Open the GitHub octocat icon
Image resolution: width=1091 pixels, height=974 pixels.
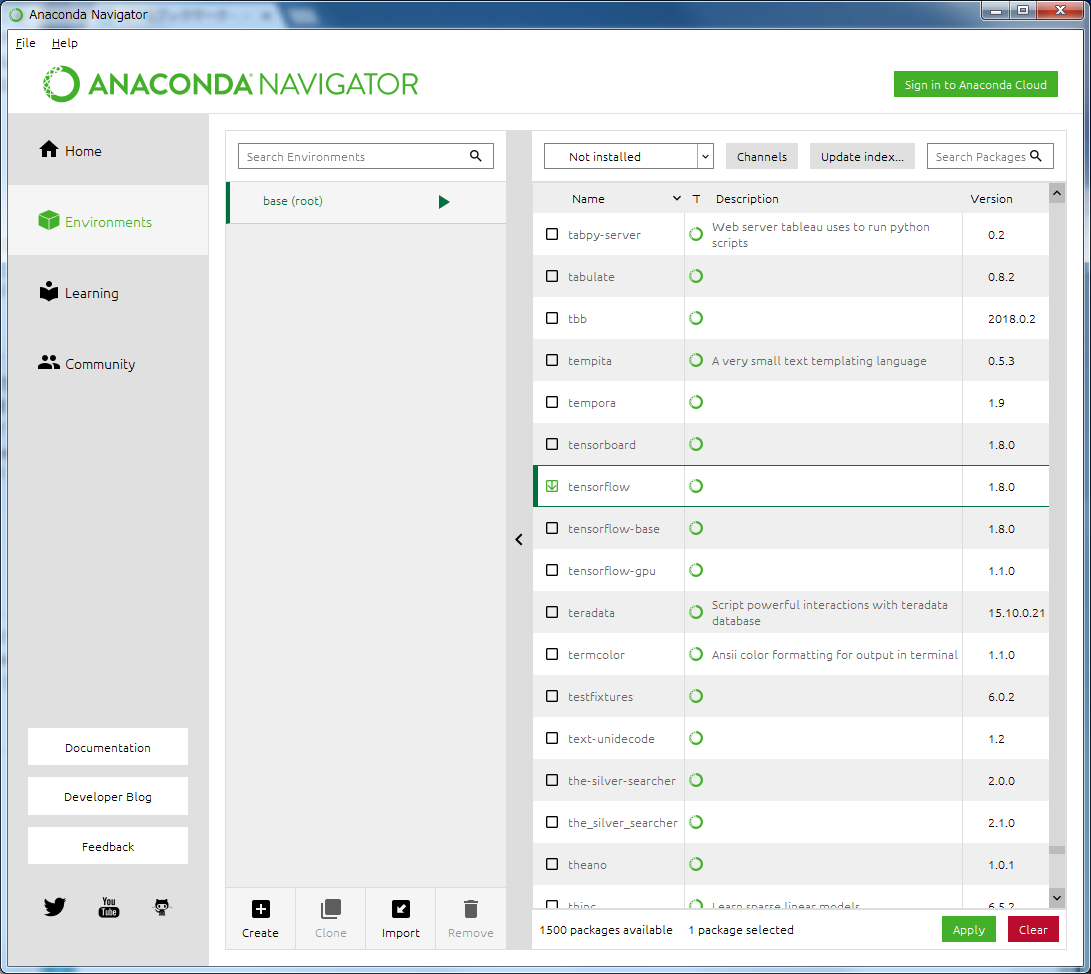(x=161, y=907)
